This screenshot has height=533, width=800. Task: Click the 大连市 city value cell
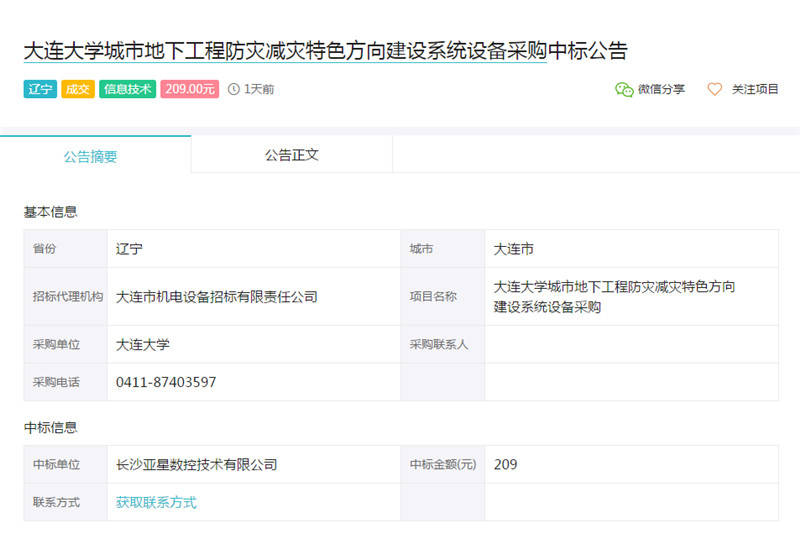[514, 248]
